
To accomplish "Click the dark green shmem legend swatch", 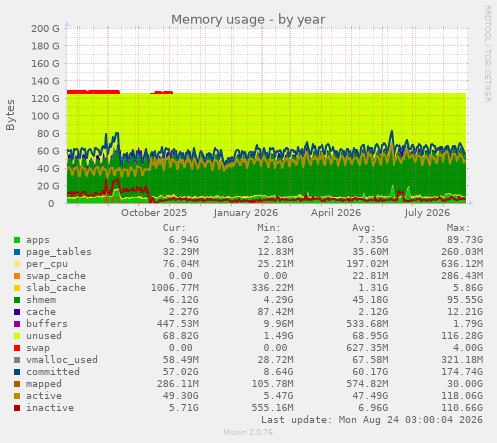I will click(17, 300).
